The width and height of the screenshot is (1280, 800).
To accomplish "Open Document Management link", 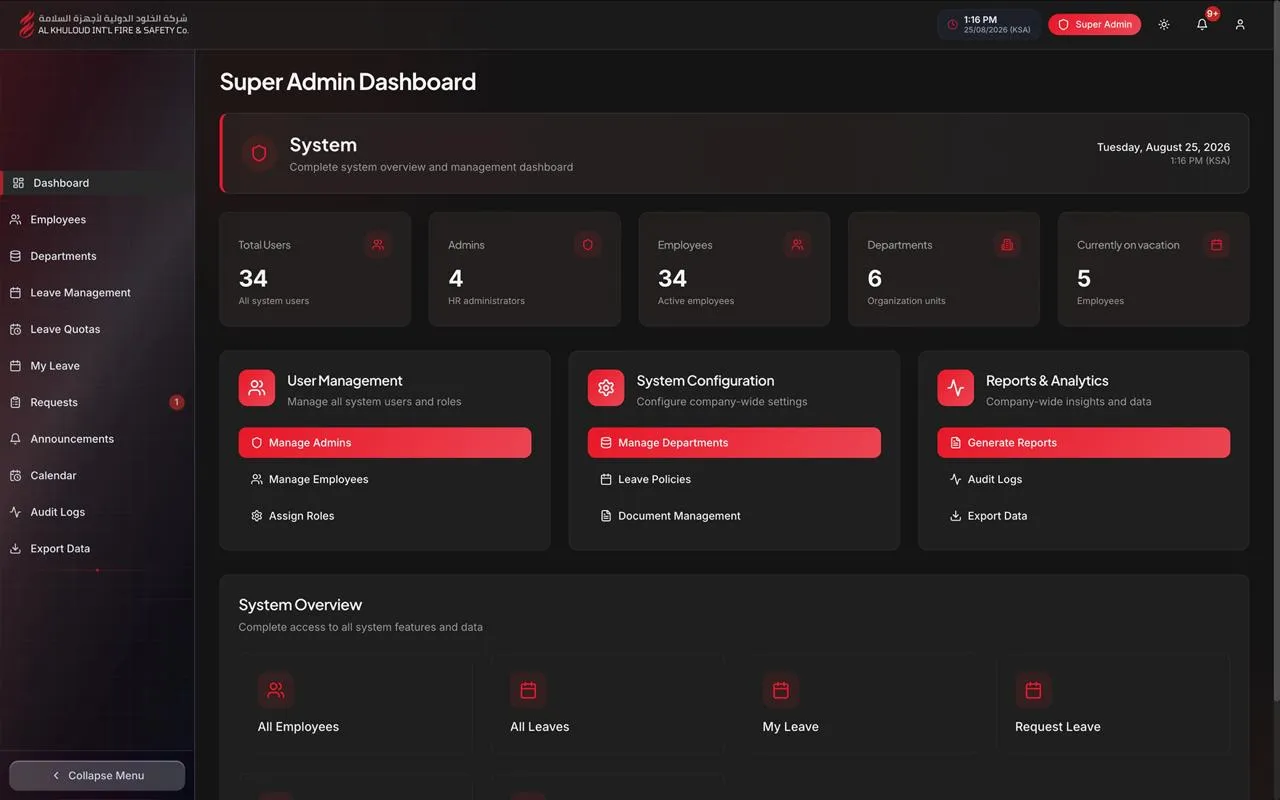I will coord(734,516).
